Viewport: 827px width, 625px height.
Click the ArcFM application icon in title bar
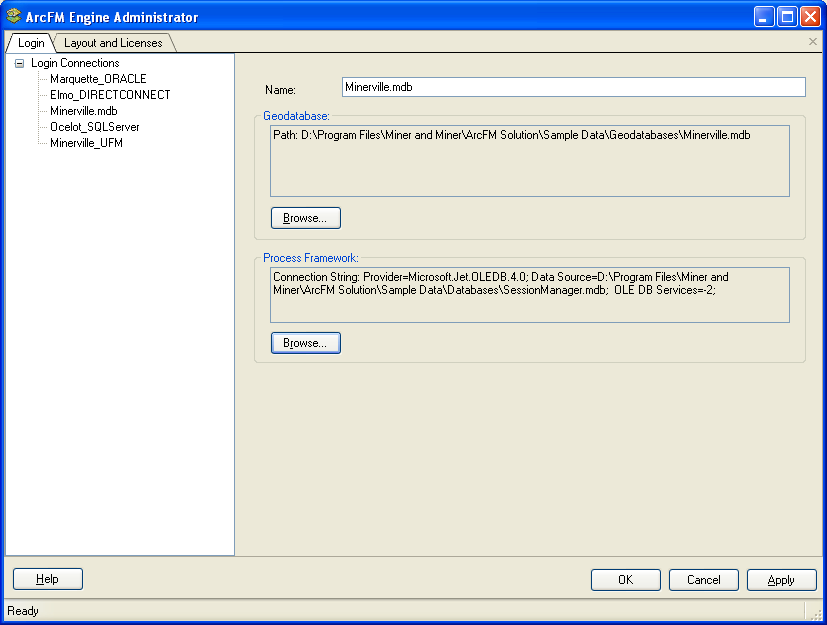tap(14, 17)
